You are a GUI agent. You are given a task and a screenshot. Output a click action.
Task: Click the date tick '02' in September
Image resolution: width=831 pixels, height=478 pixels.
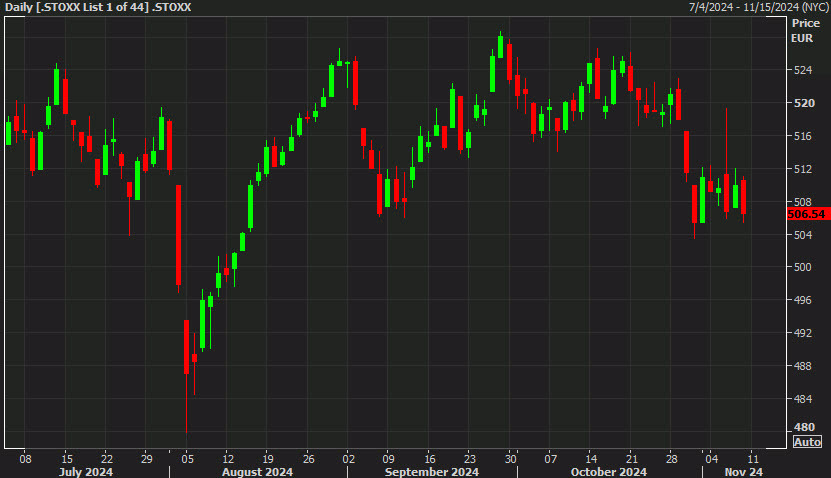click(349, 459)
